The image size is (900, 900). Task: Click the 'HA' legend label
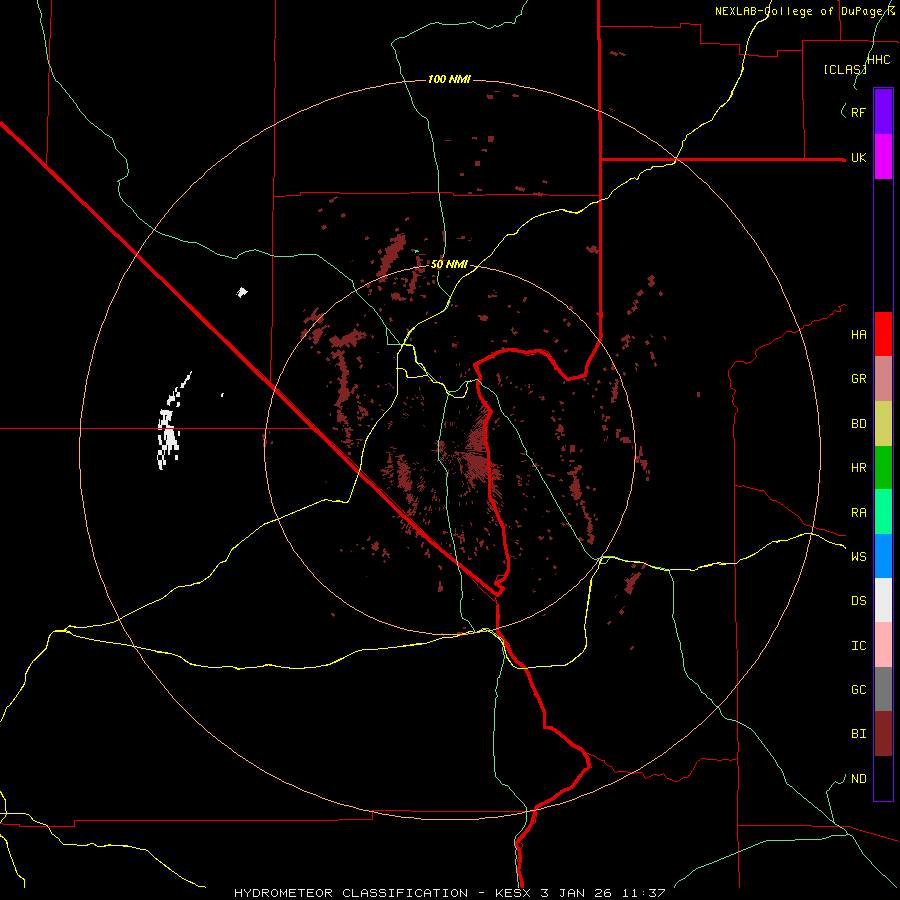coord(858,334)
